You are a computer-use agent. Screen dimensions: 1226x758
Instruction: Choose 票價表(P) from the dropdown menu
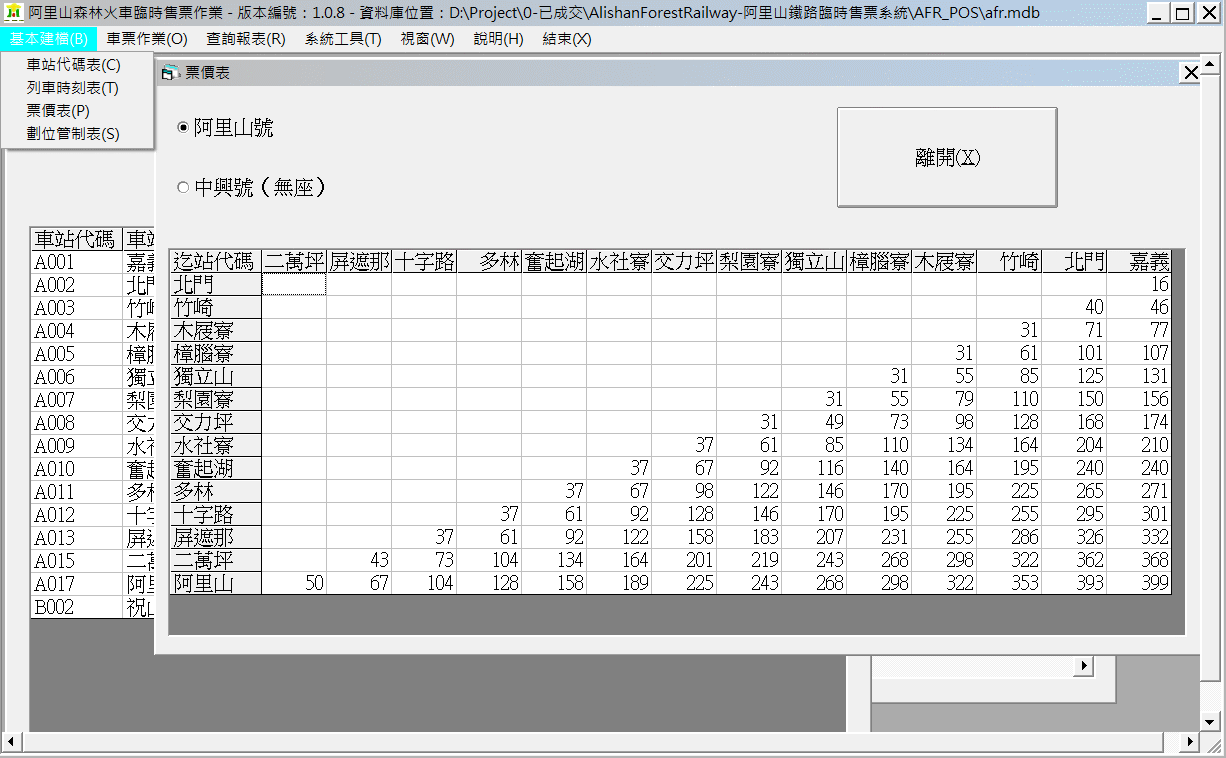point(78,111)
